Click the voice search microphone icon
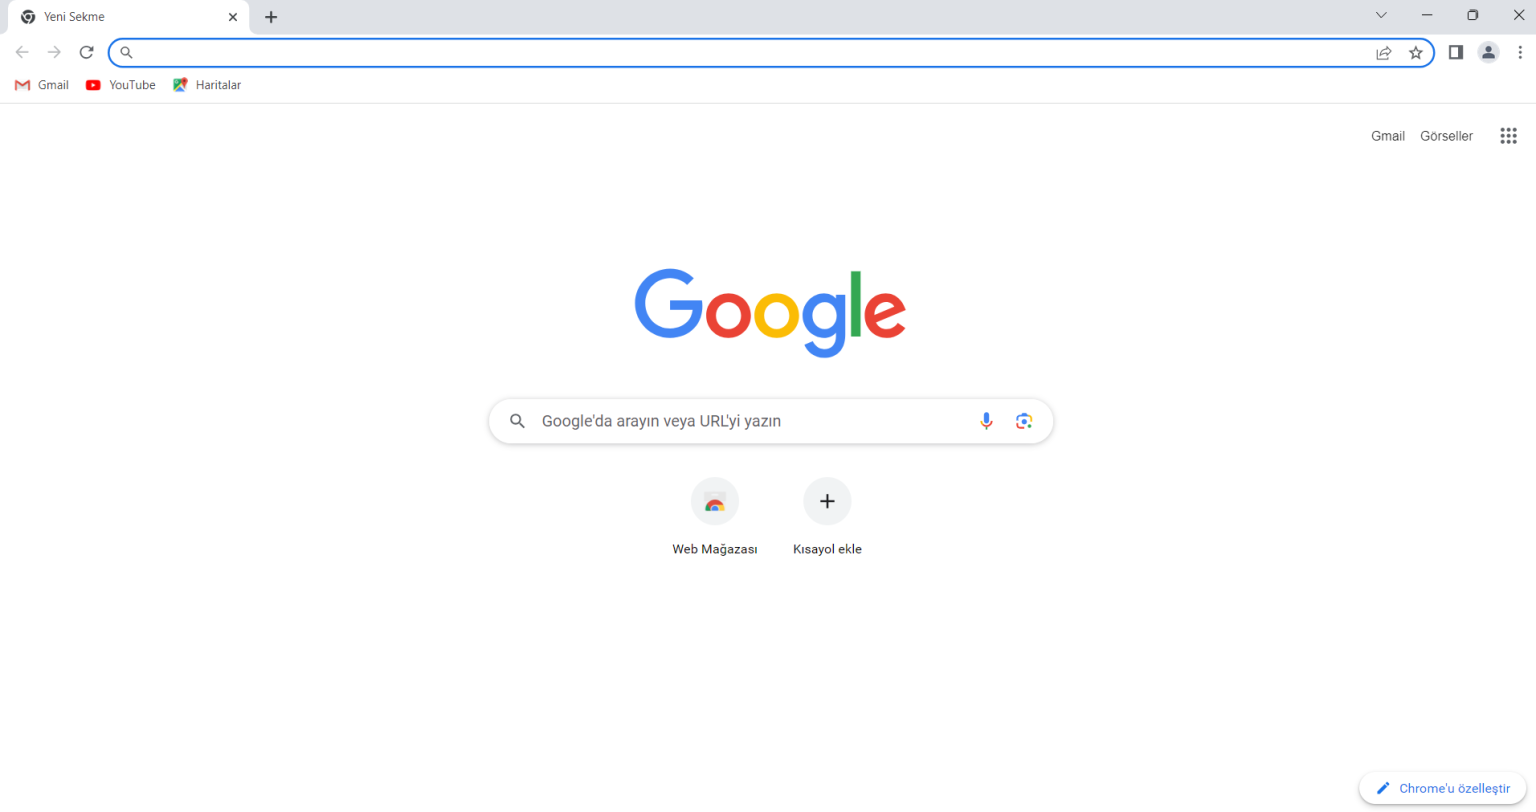Screen dimensions: 1536x812 (986, 421)
